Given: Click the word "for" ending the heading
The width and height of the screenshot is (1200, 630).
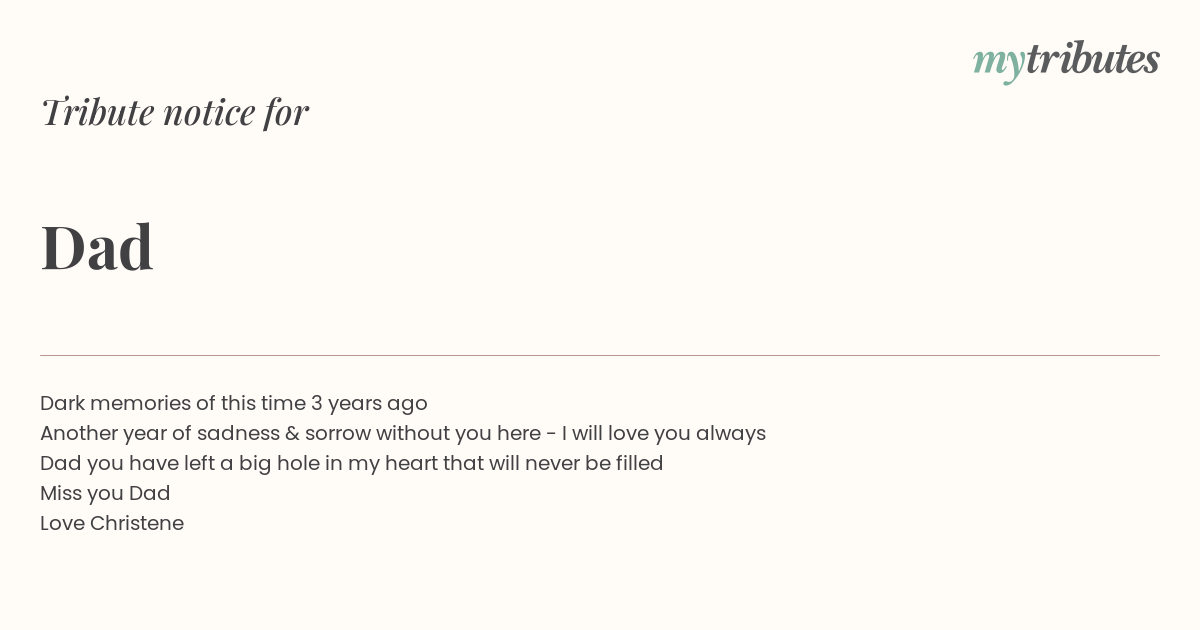Looking at the screenshot, I should [x=286, y=112].
